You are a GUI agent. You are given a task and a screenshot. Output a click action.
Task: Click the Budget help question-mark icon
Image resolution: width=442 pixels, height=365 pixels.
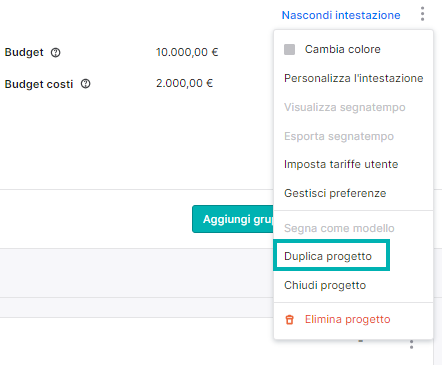pos(56,53)
